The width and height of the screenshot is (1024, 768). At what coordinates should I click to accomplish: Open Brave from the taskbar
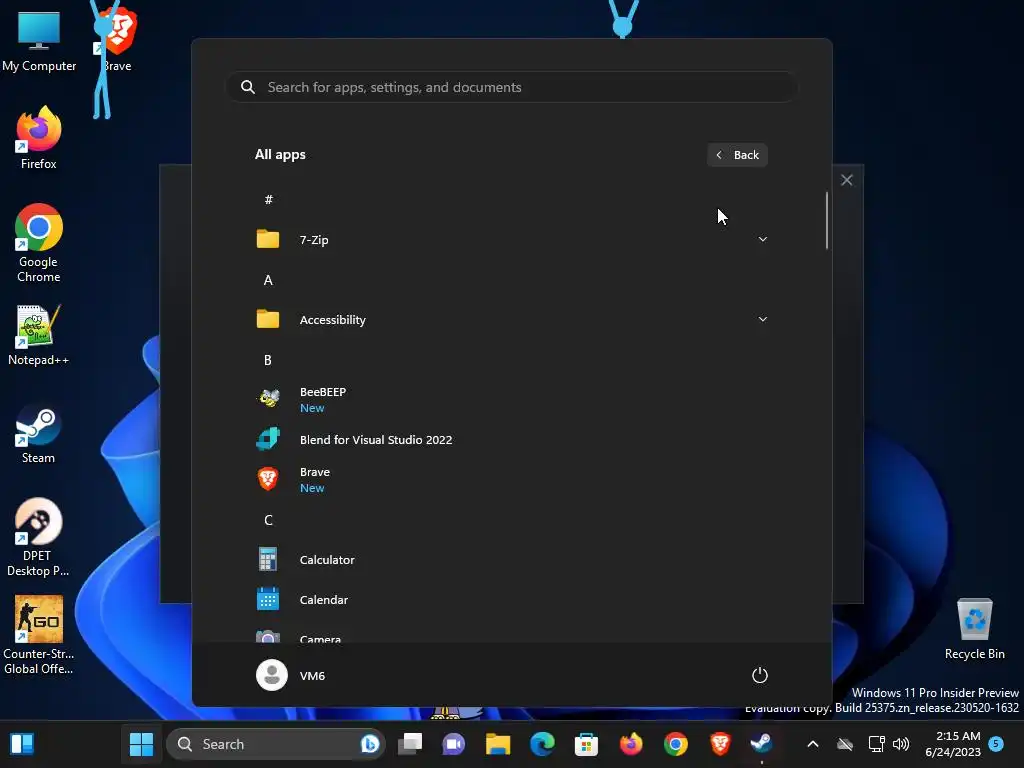pyautogui.click(x=720, y=744)
